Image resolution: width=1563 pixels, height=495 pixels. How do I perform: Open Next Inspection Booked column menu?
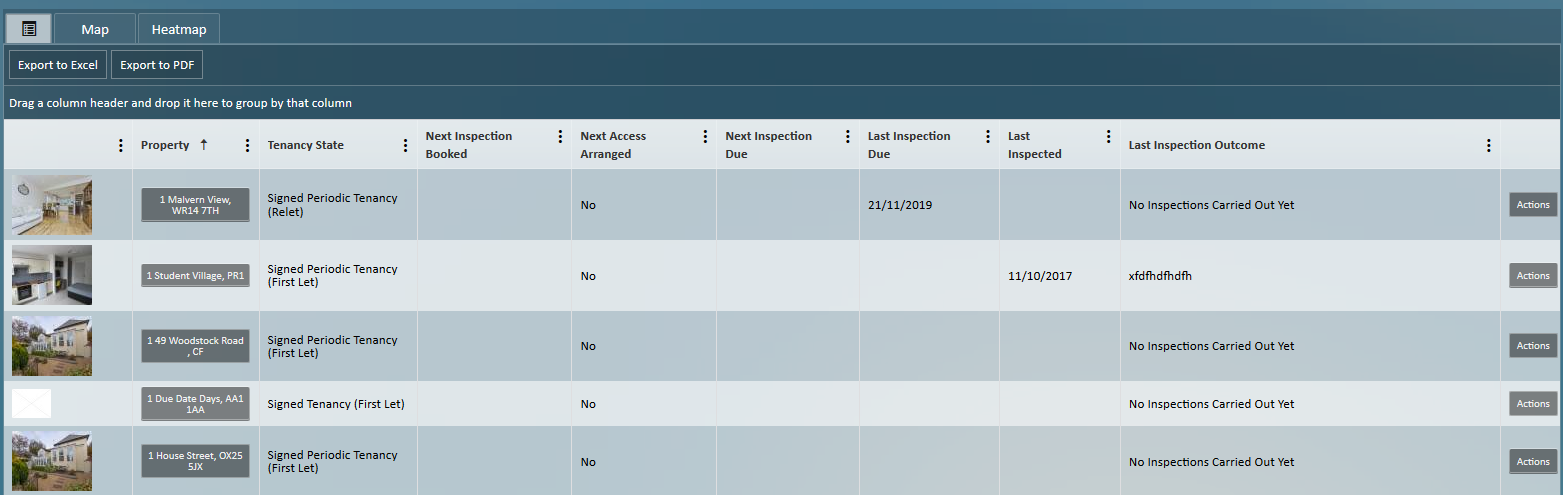point(560,137)
